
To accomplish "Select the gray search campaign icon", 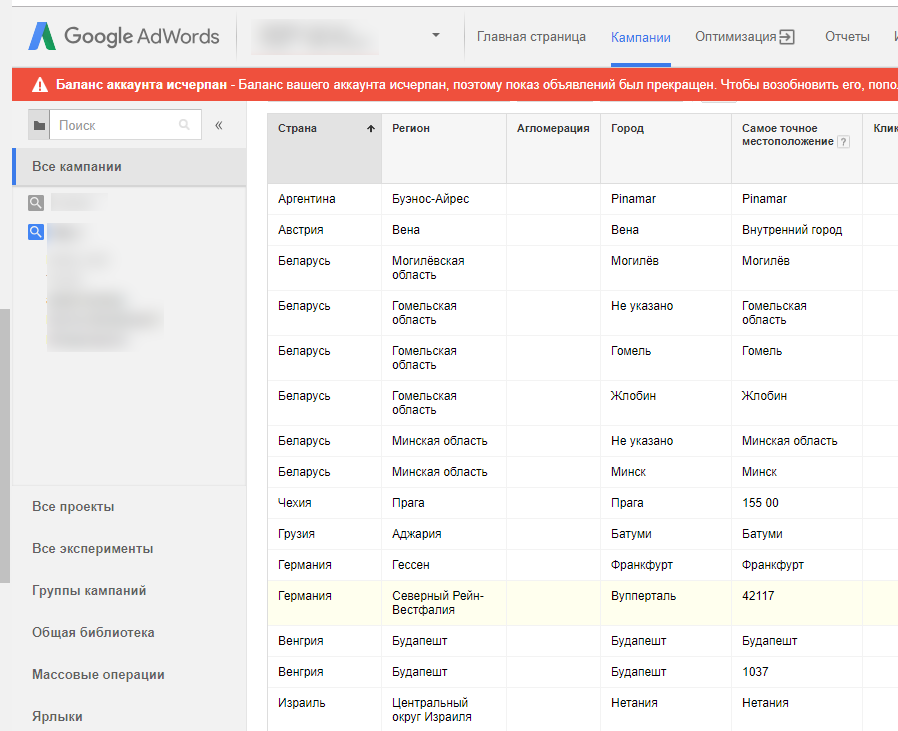I will tap(36, 202).
